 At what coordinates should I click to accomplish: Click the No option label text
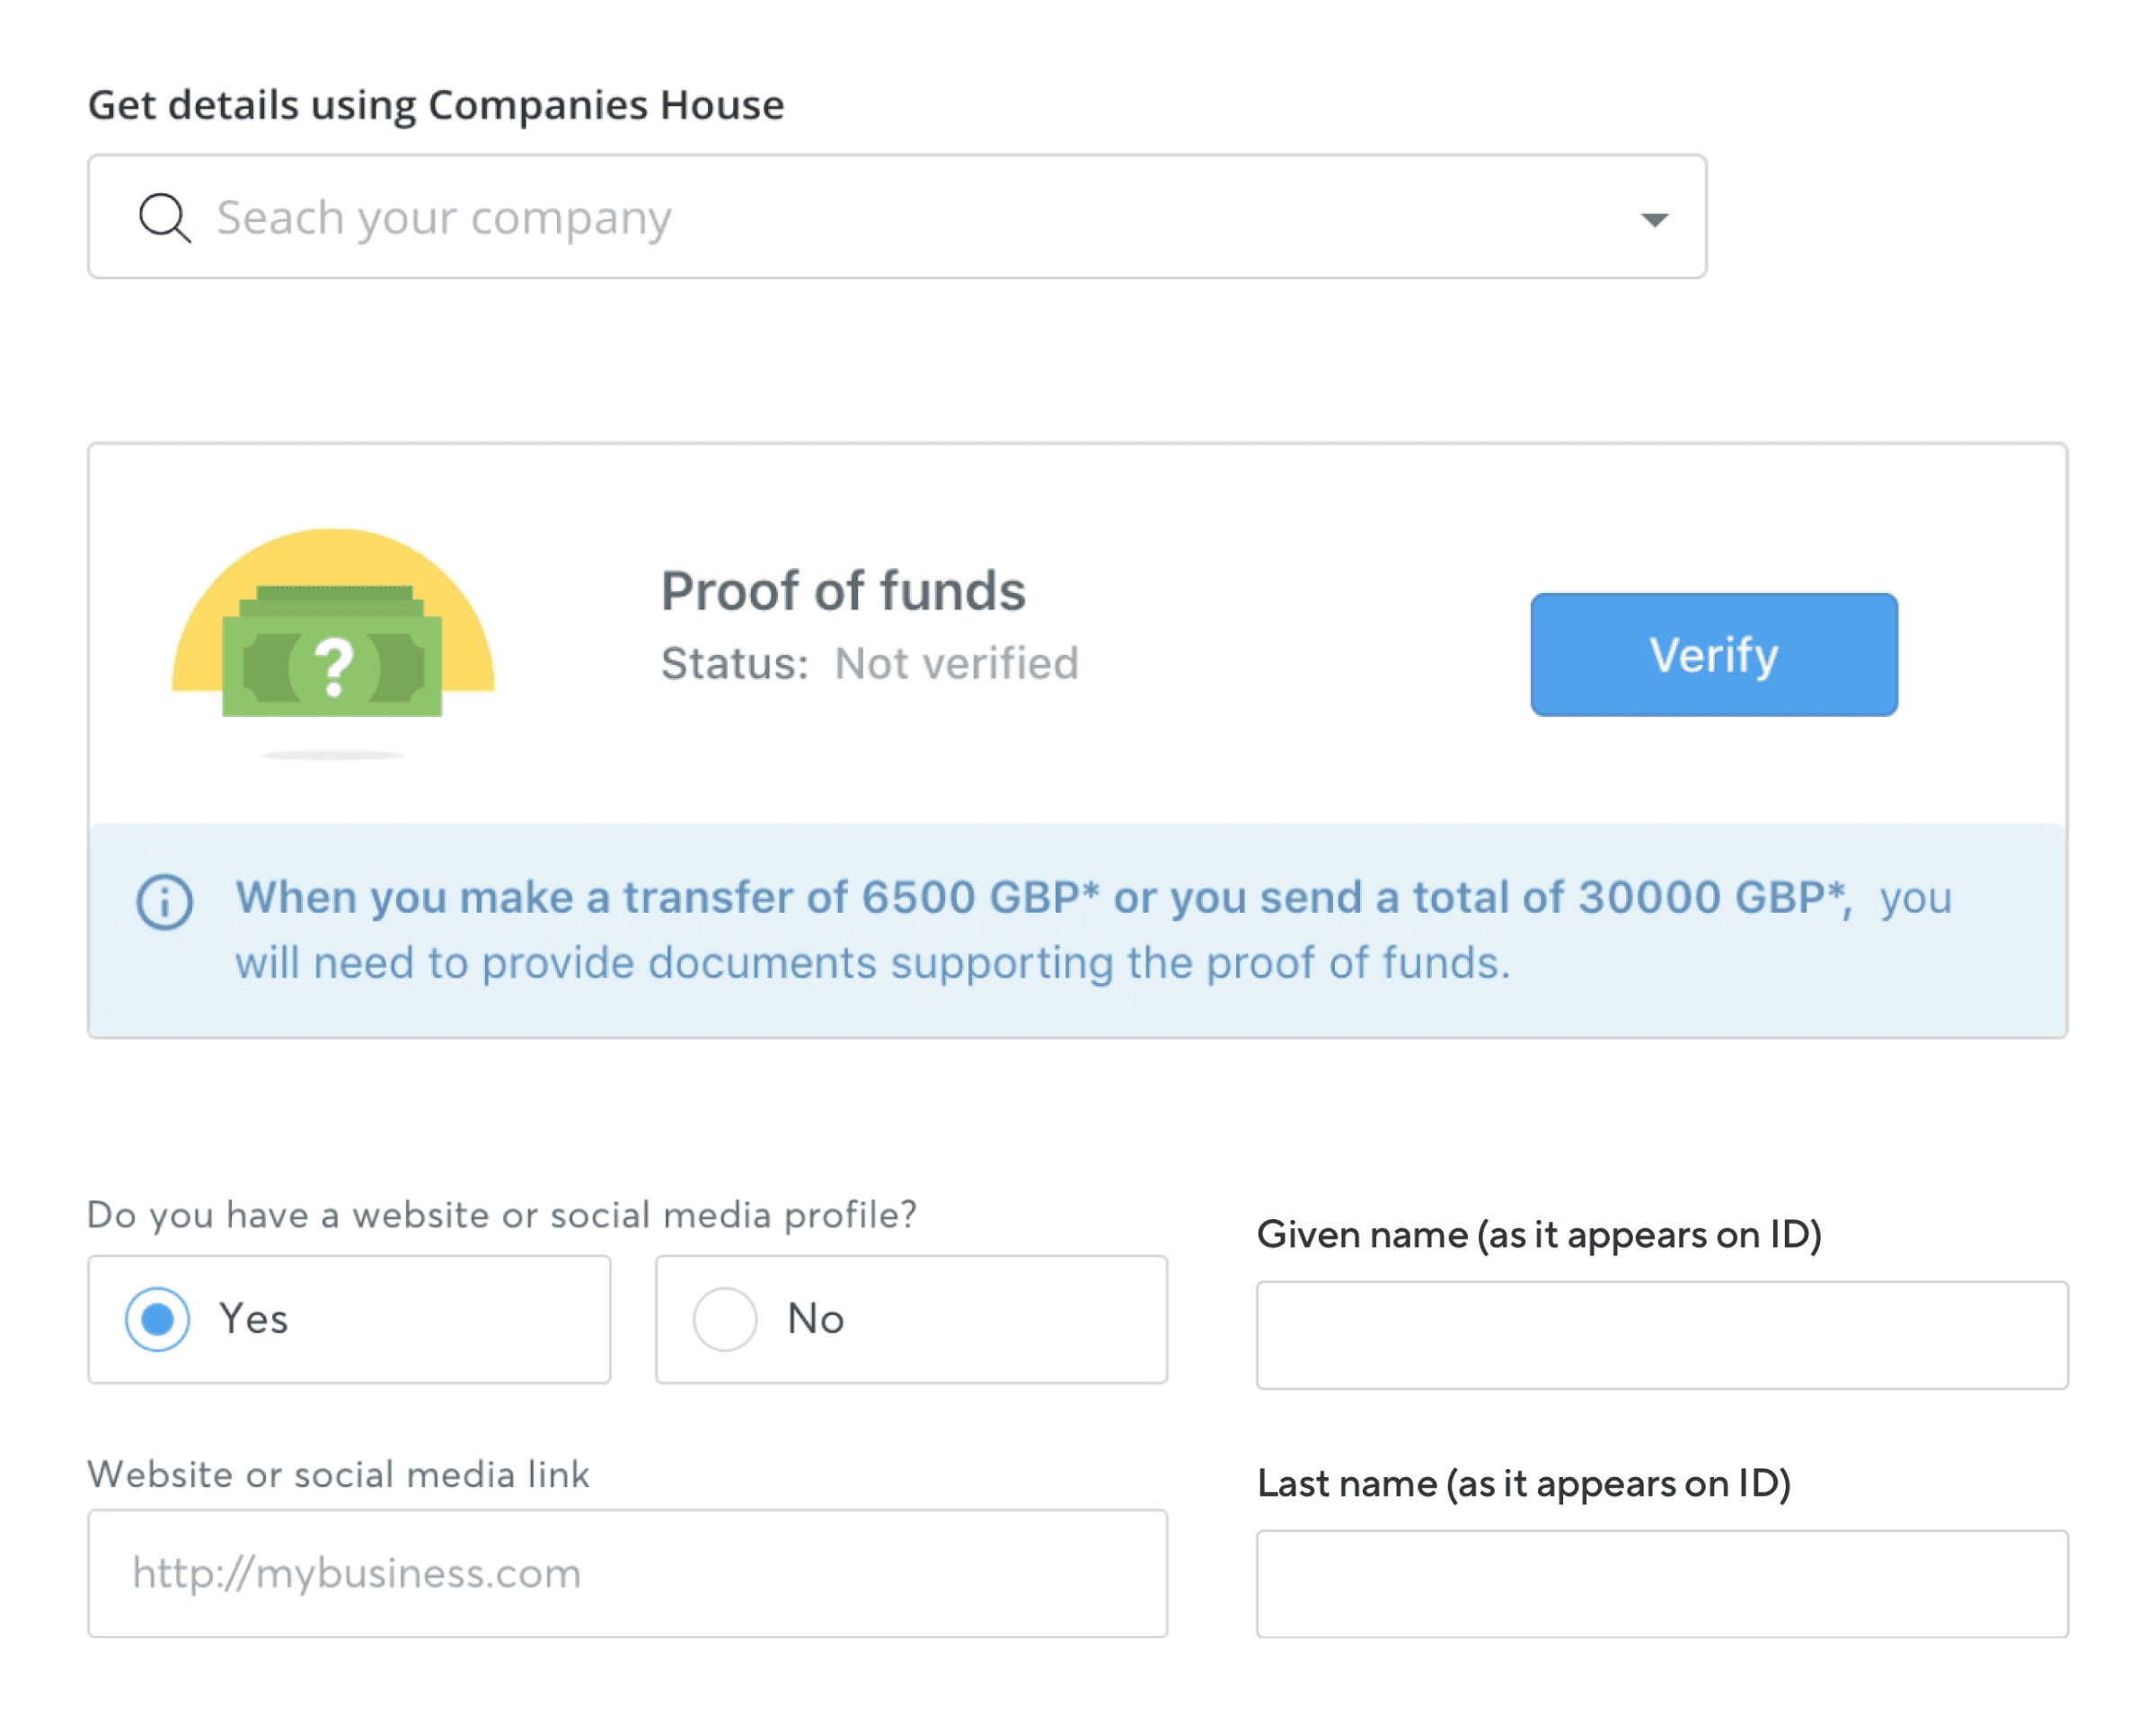coord(815,1318)
